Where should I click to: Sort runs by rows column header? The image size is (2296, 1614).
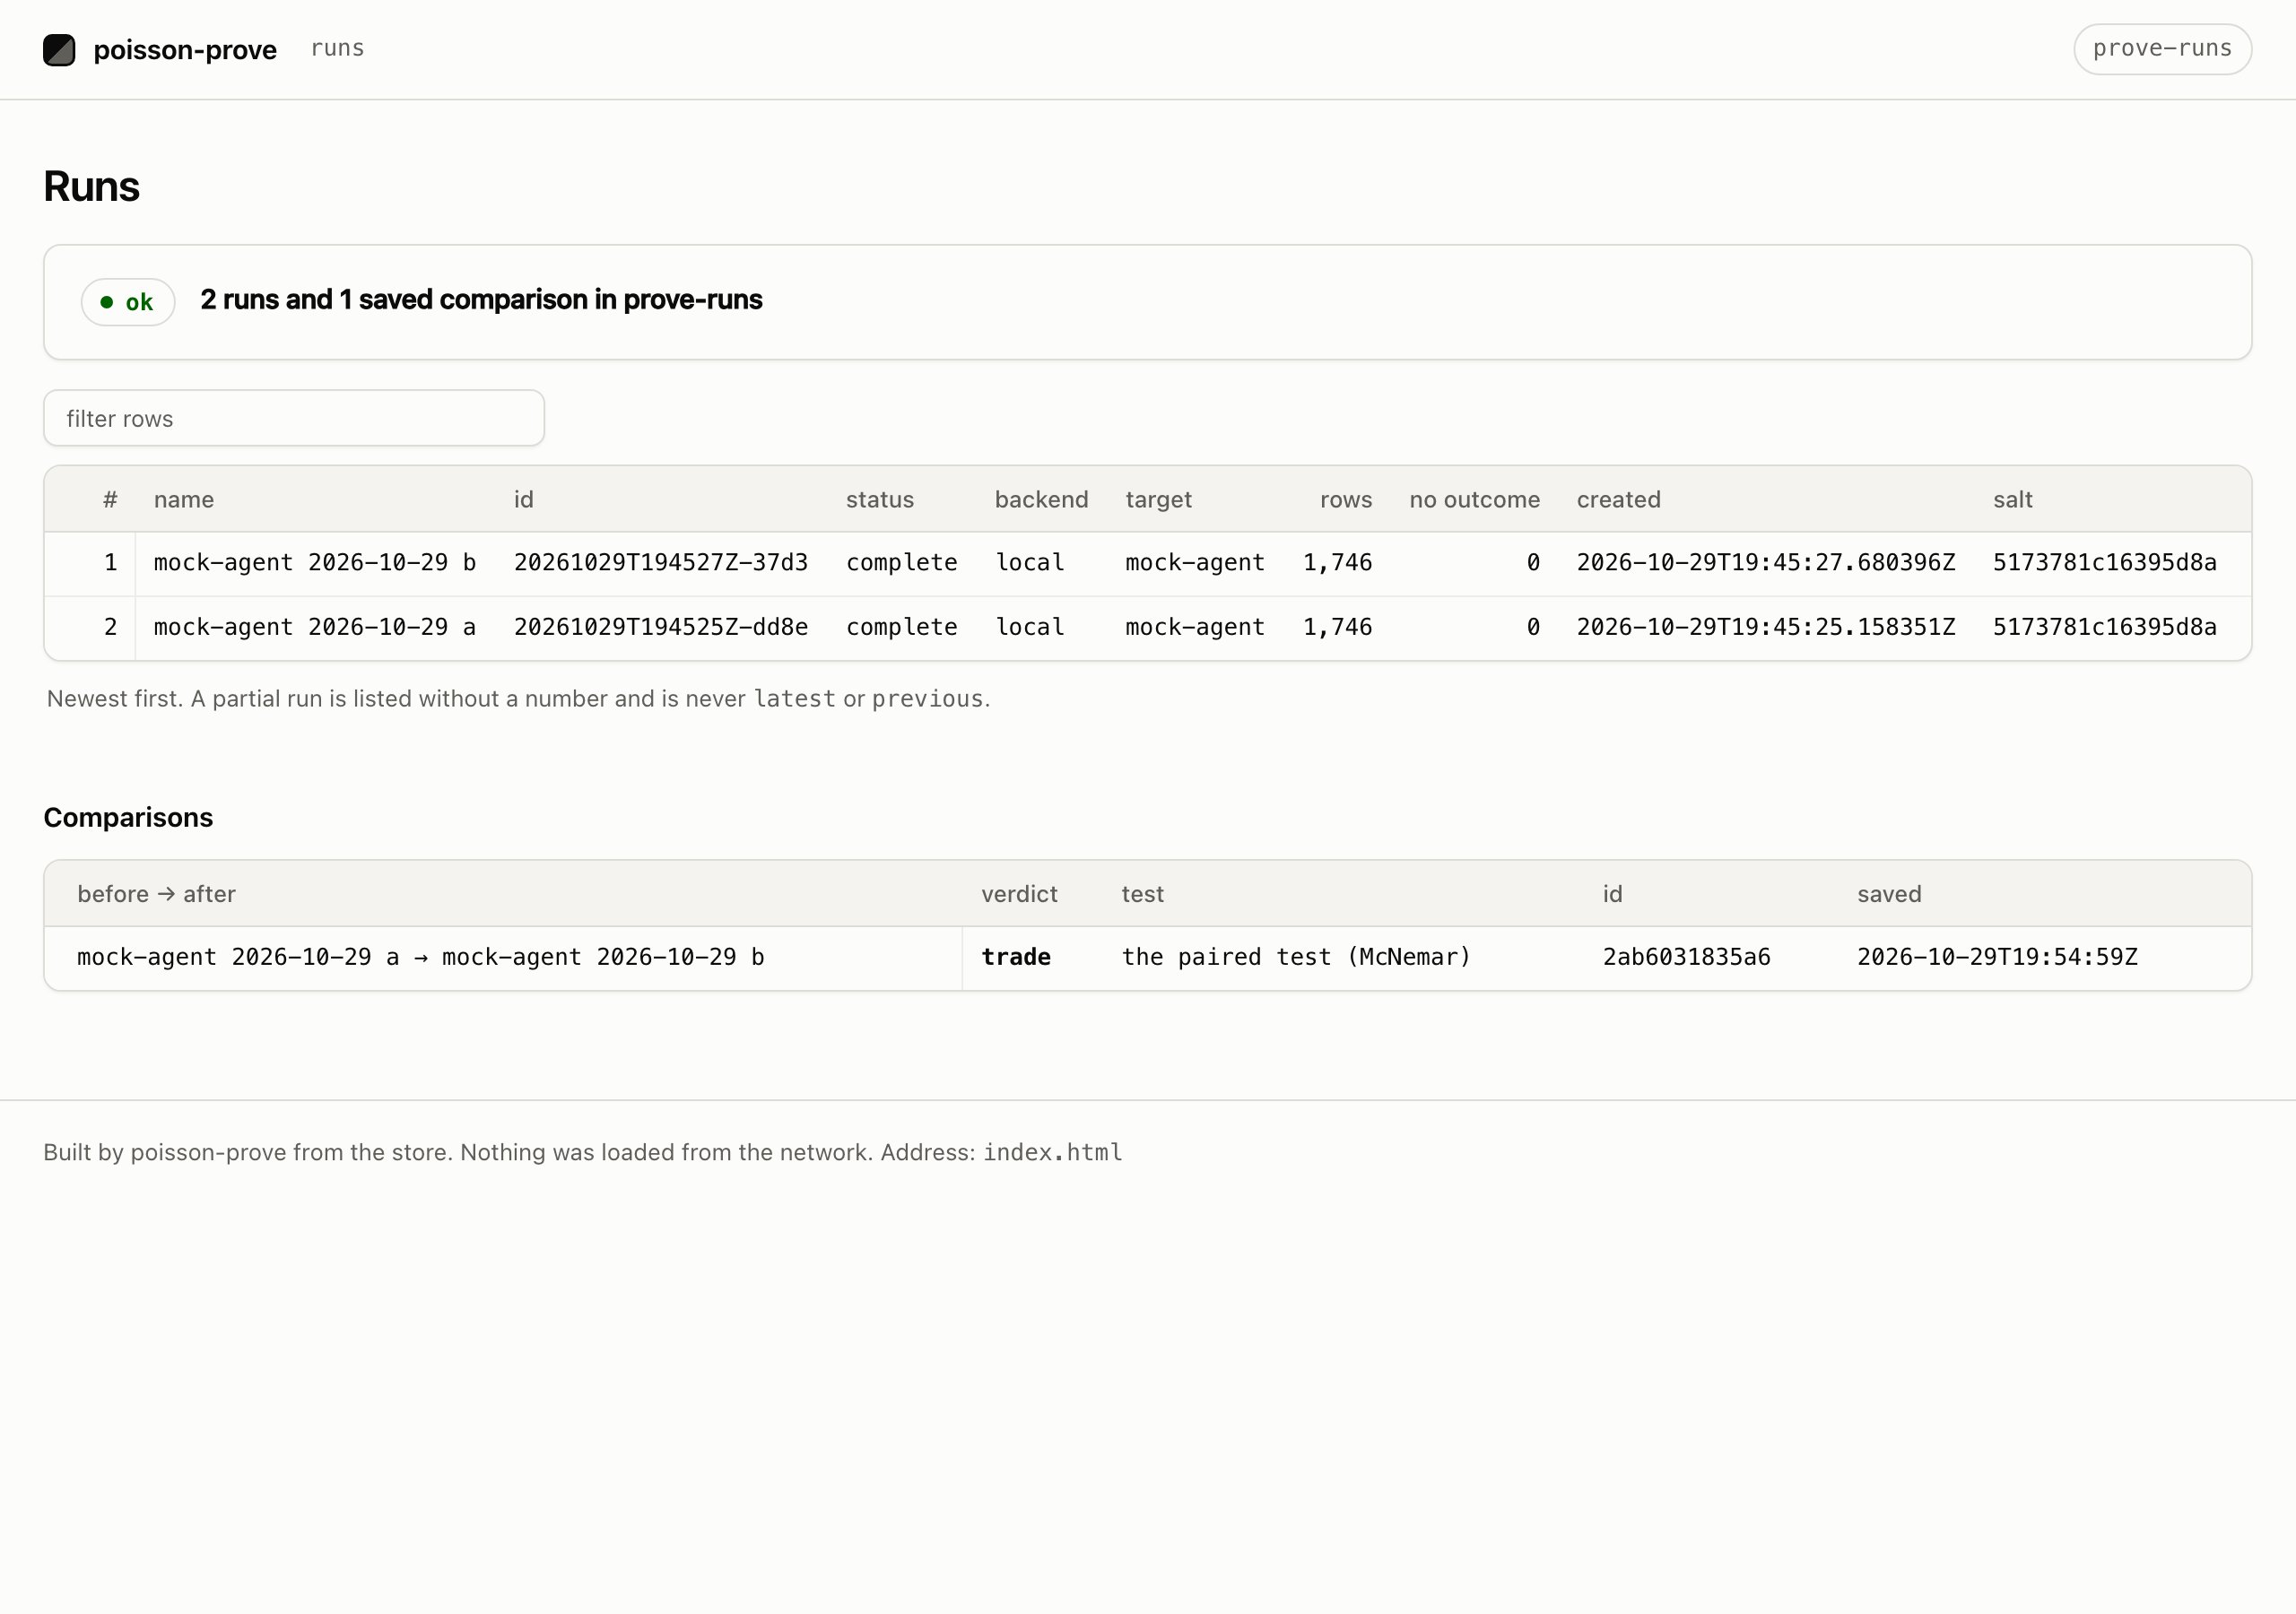1346,499
